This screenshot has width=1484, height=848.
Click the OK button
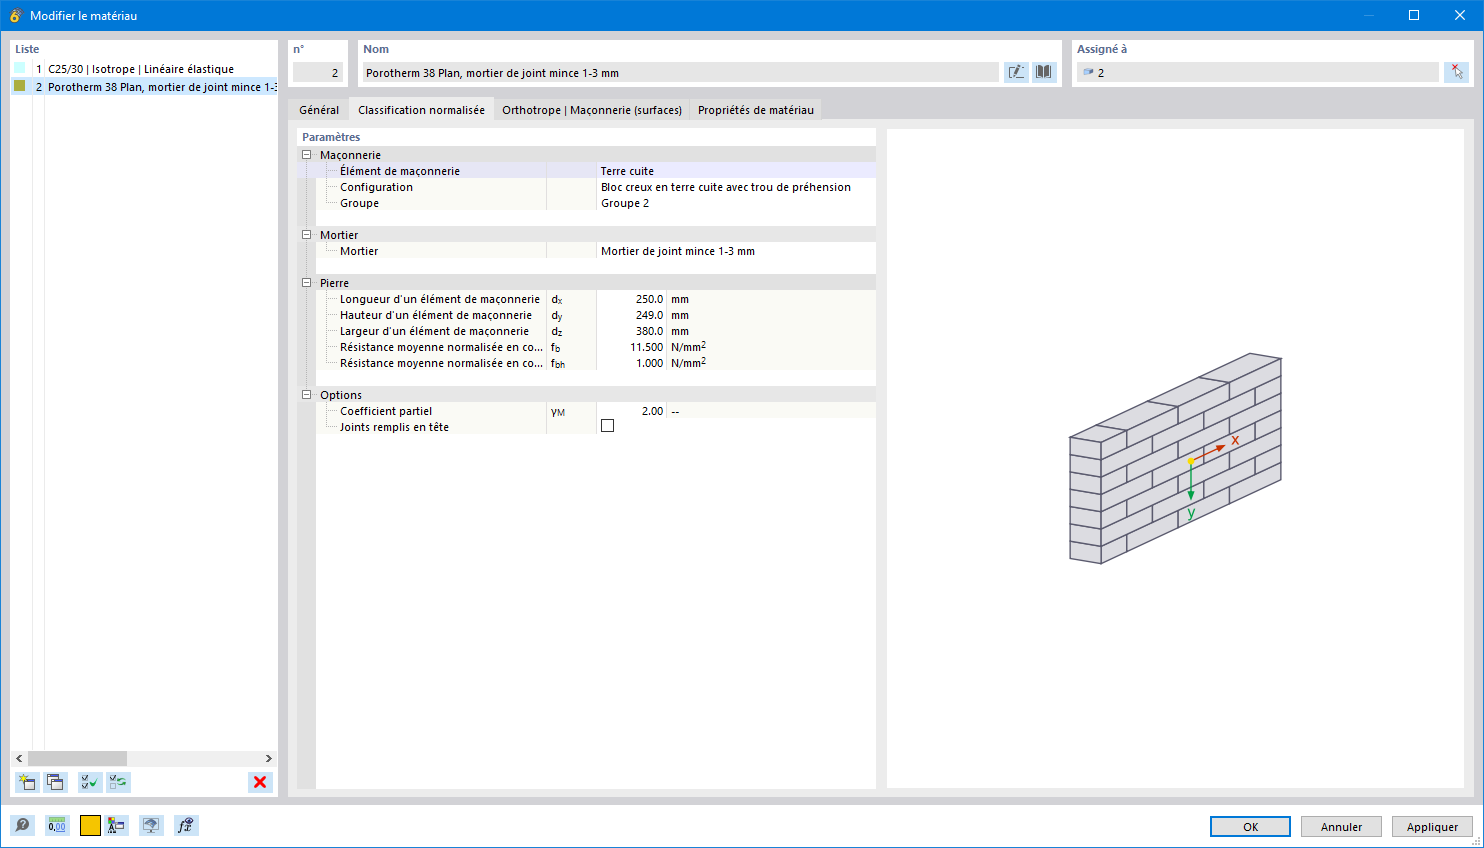(1250, 827)
